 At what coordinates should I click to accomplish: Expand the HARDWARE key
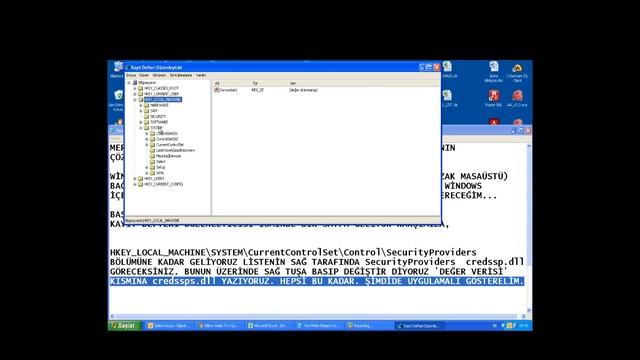(x=141, y=105)
